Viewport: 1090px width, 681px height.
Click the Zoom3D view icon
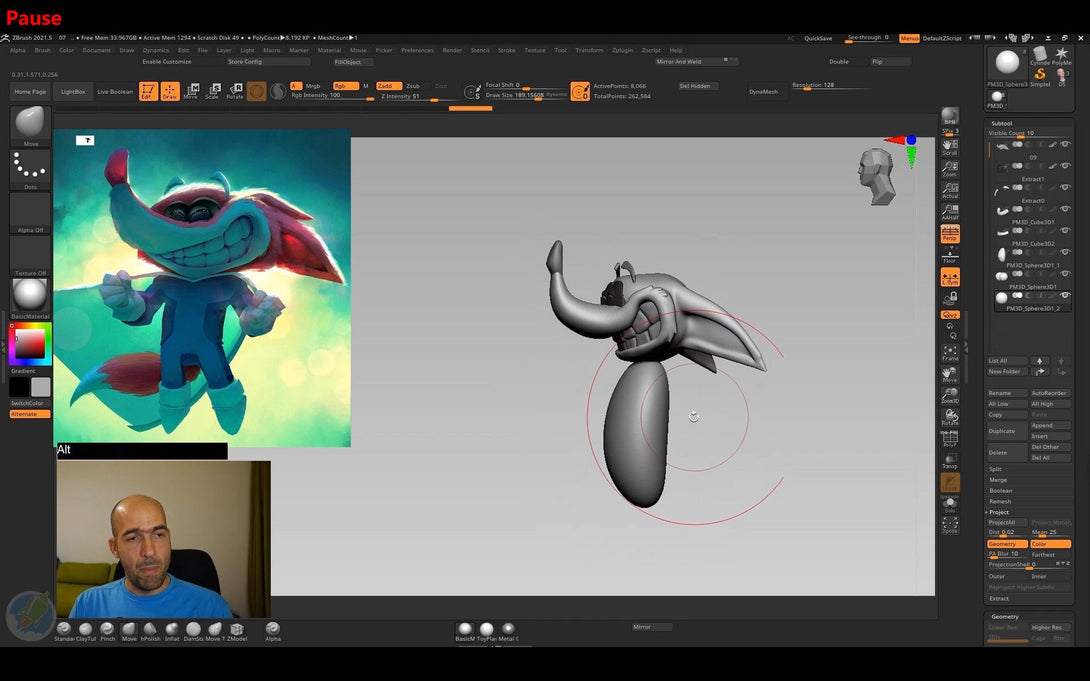(950, 396)
